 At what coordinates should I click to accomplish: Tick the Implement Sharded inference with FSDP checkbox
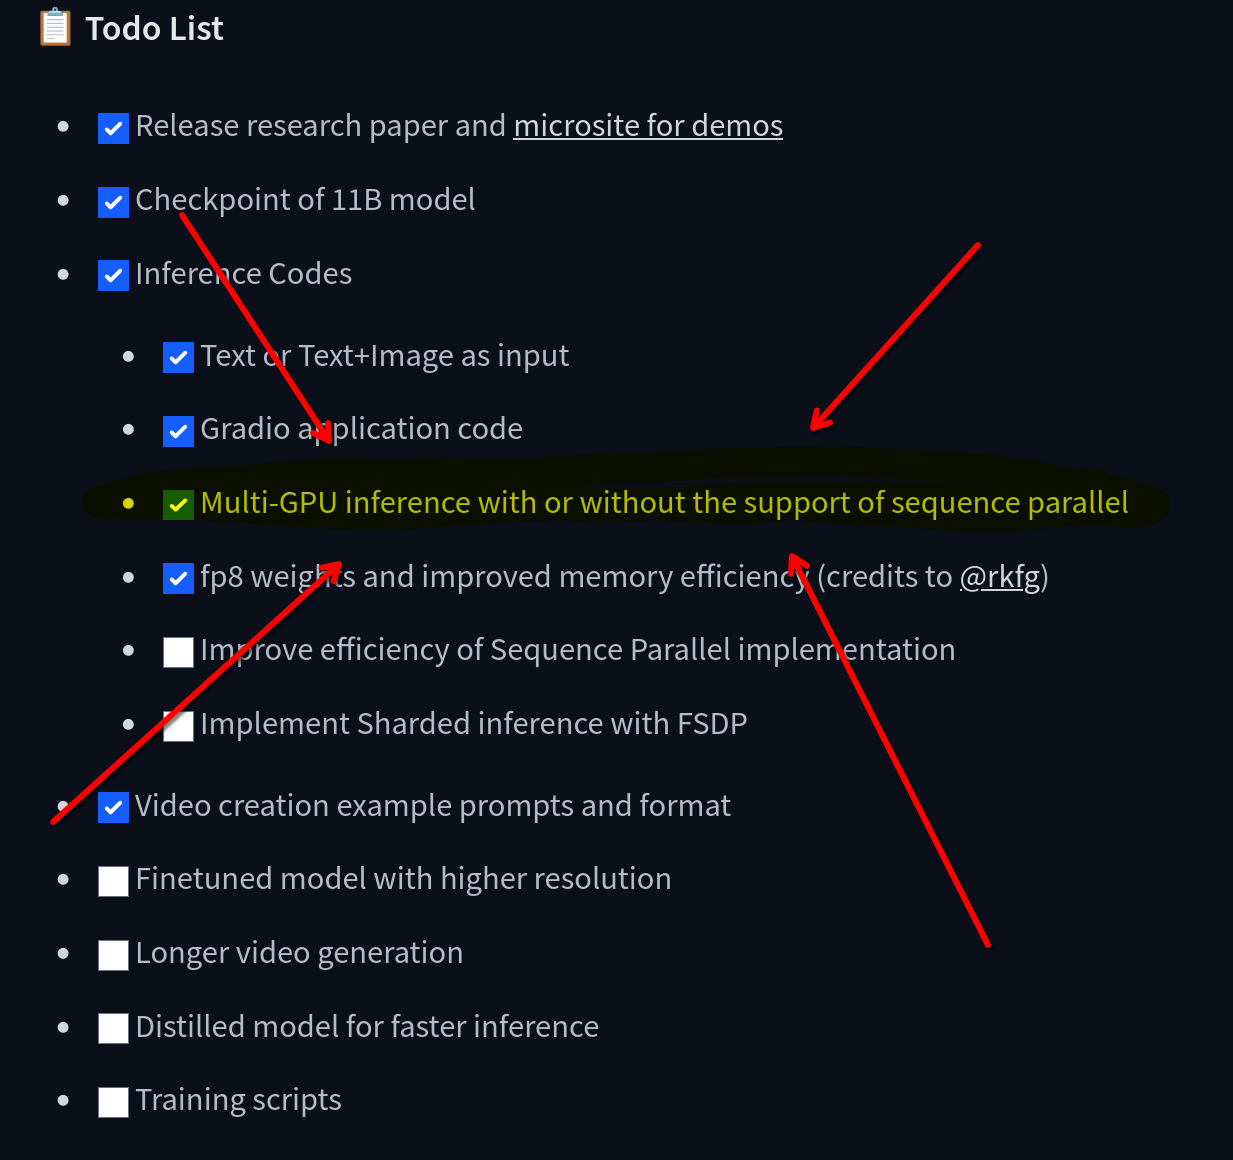coord(178,726)
